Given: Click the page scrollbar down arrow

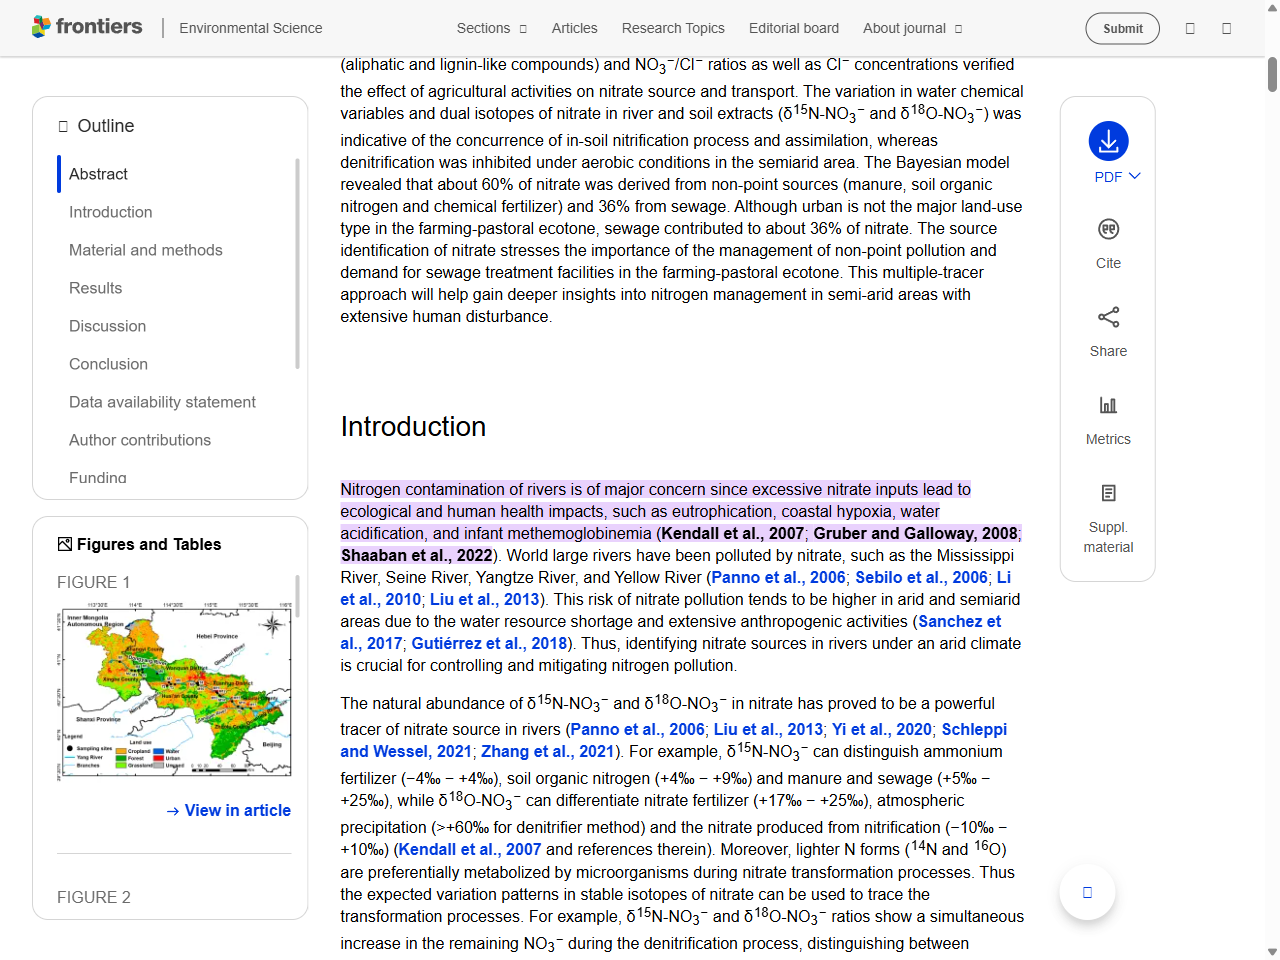Looking at the screenshot, I should [1272, 952].
